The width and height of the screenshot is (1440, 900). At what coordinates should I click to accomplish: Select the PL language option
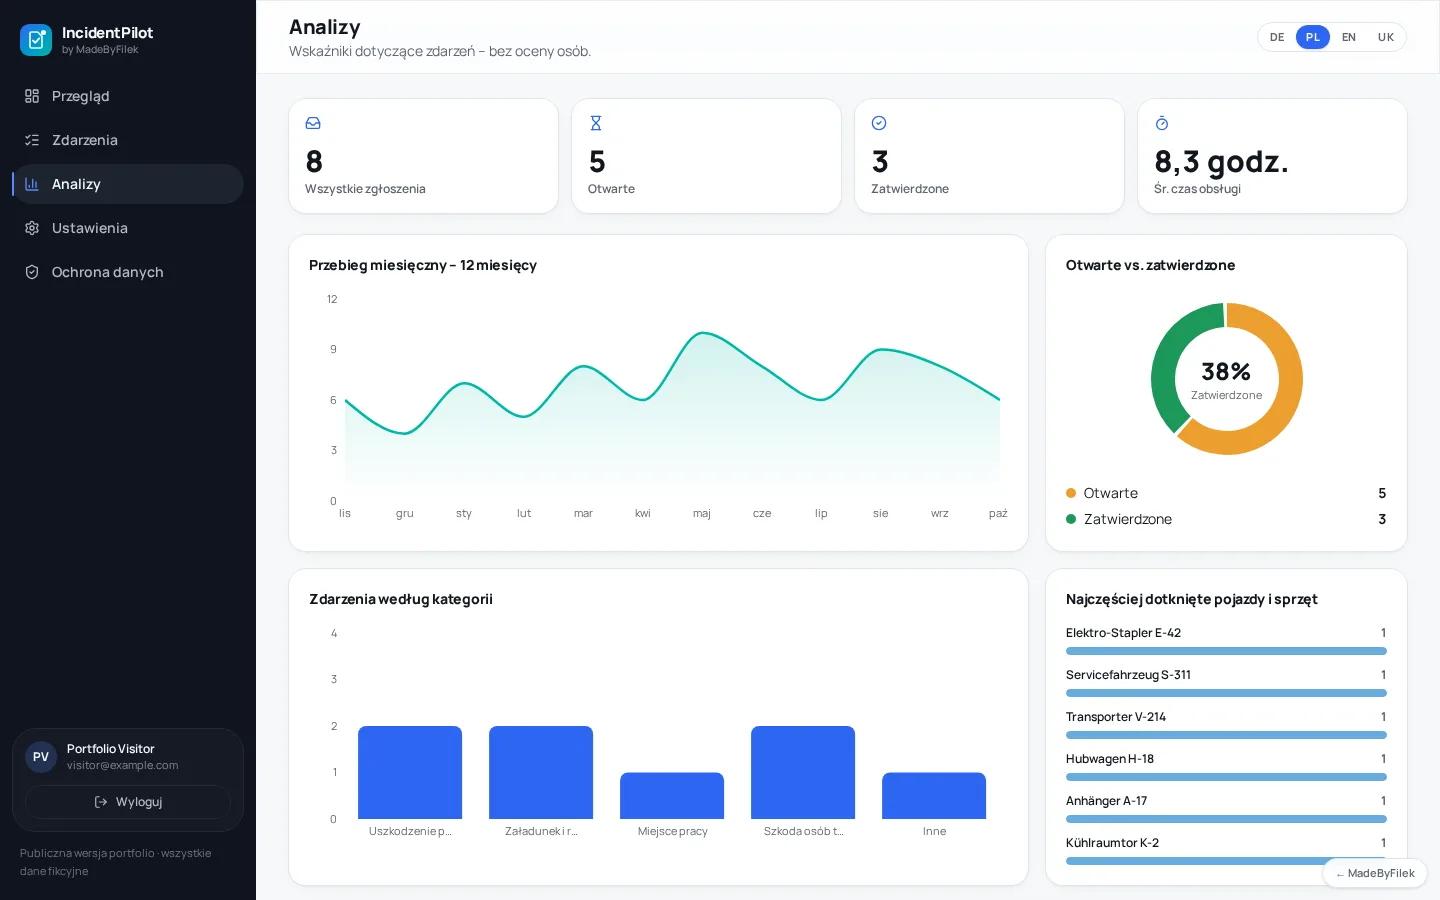(x=1313, y=37)
